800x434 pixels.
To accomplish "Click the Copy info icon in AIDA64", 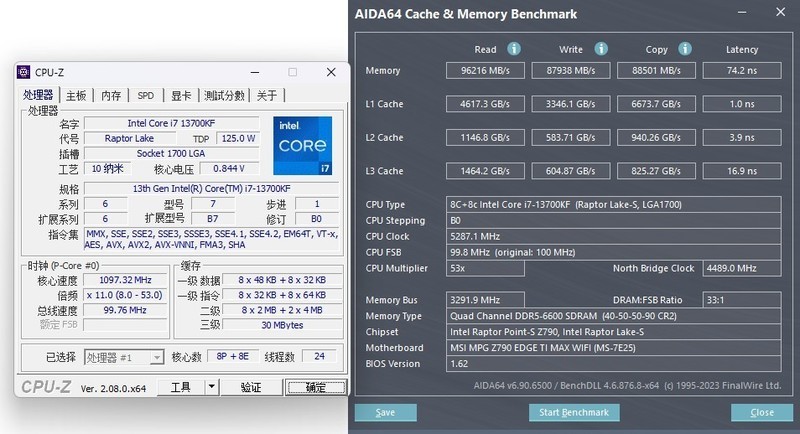I will pyautogui.click(x=685, y=49).
